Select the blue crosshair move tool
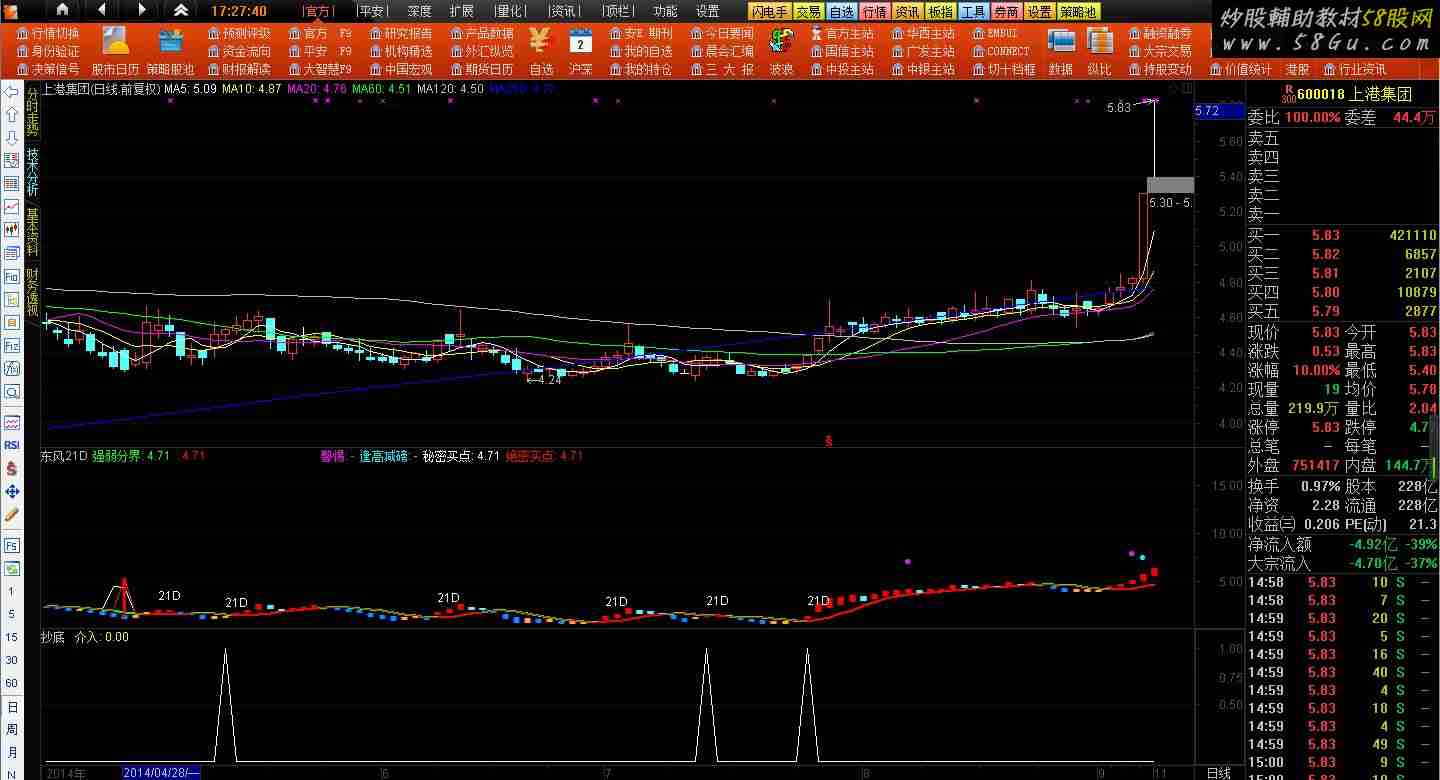Screen dimensions: 1440x780 (x=12, y=491)
